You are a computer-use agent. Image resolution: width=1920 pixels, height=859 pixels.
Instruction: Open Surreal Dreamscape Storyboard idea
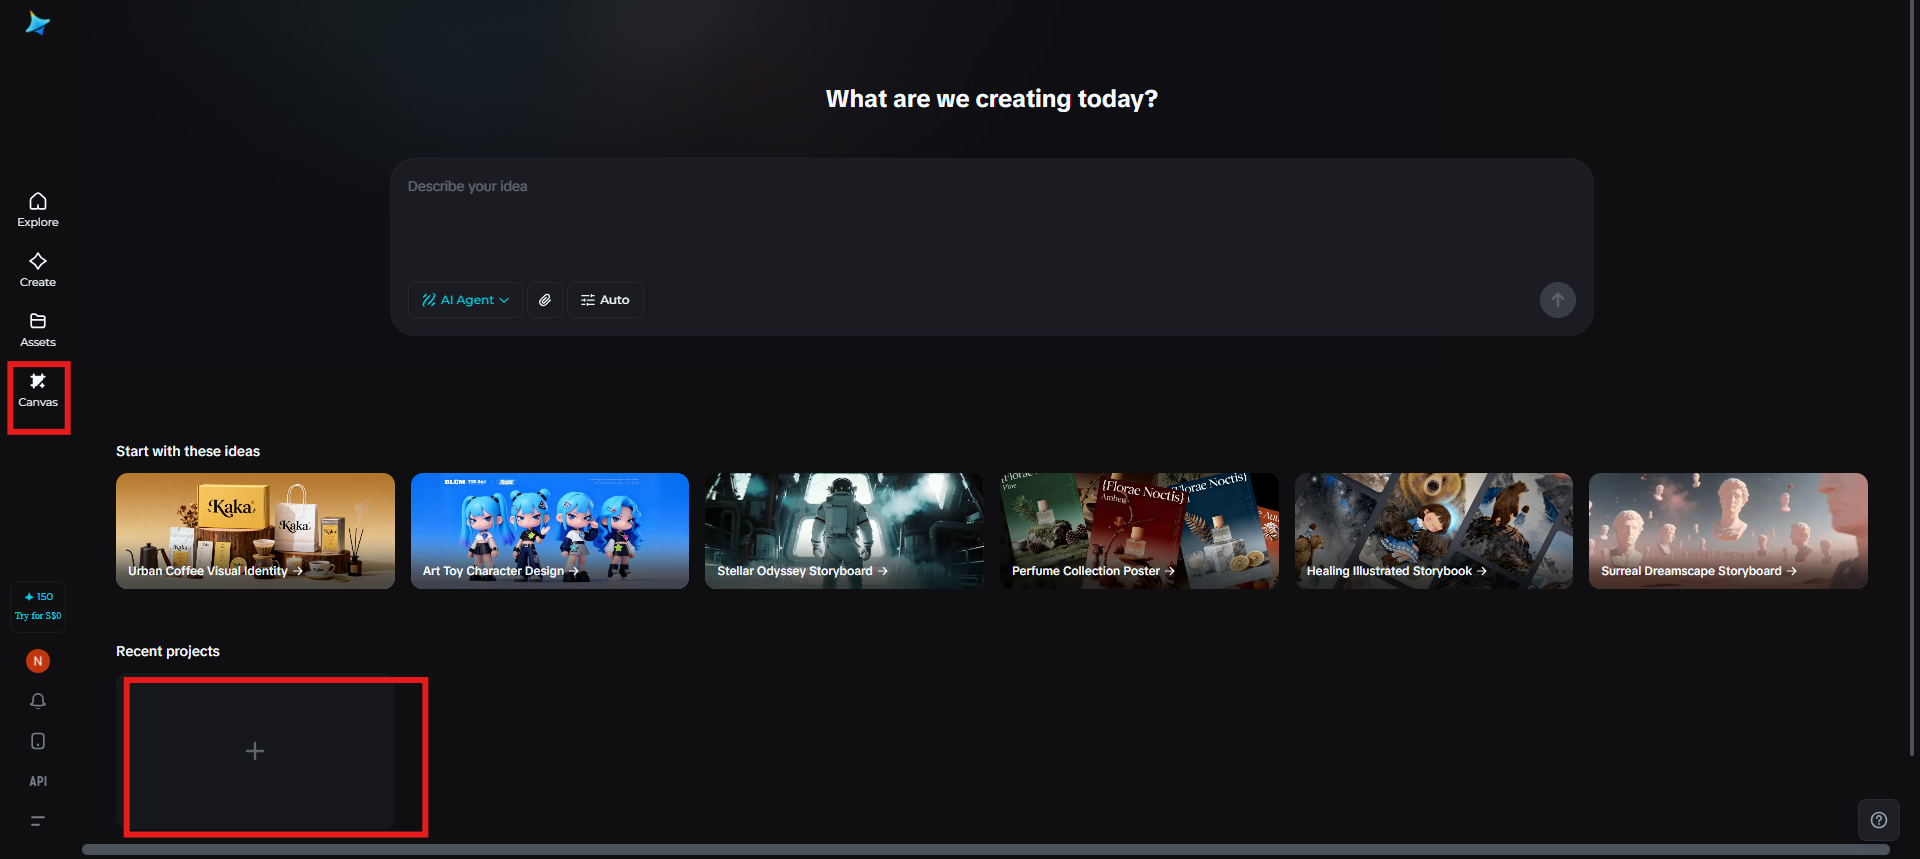point(1728,531)
